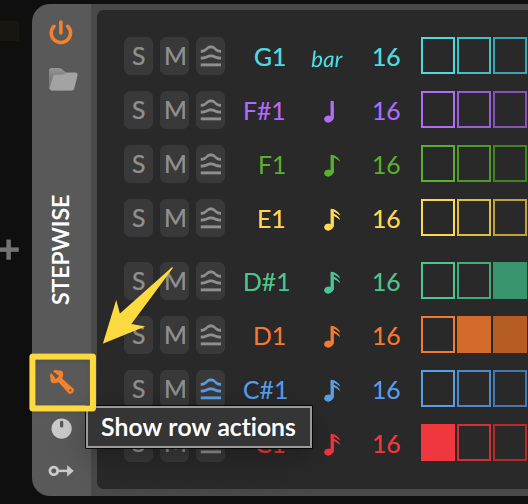Click the green eighth note icon in the F1 row

(332, 166)
